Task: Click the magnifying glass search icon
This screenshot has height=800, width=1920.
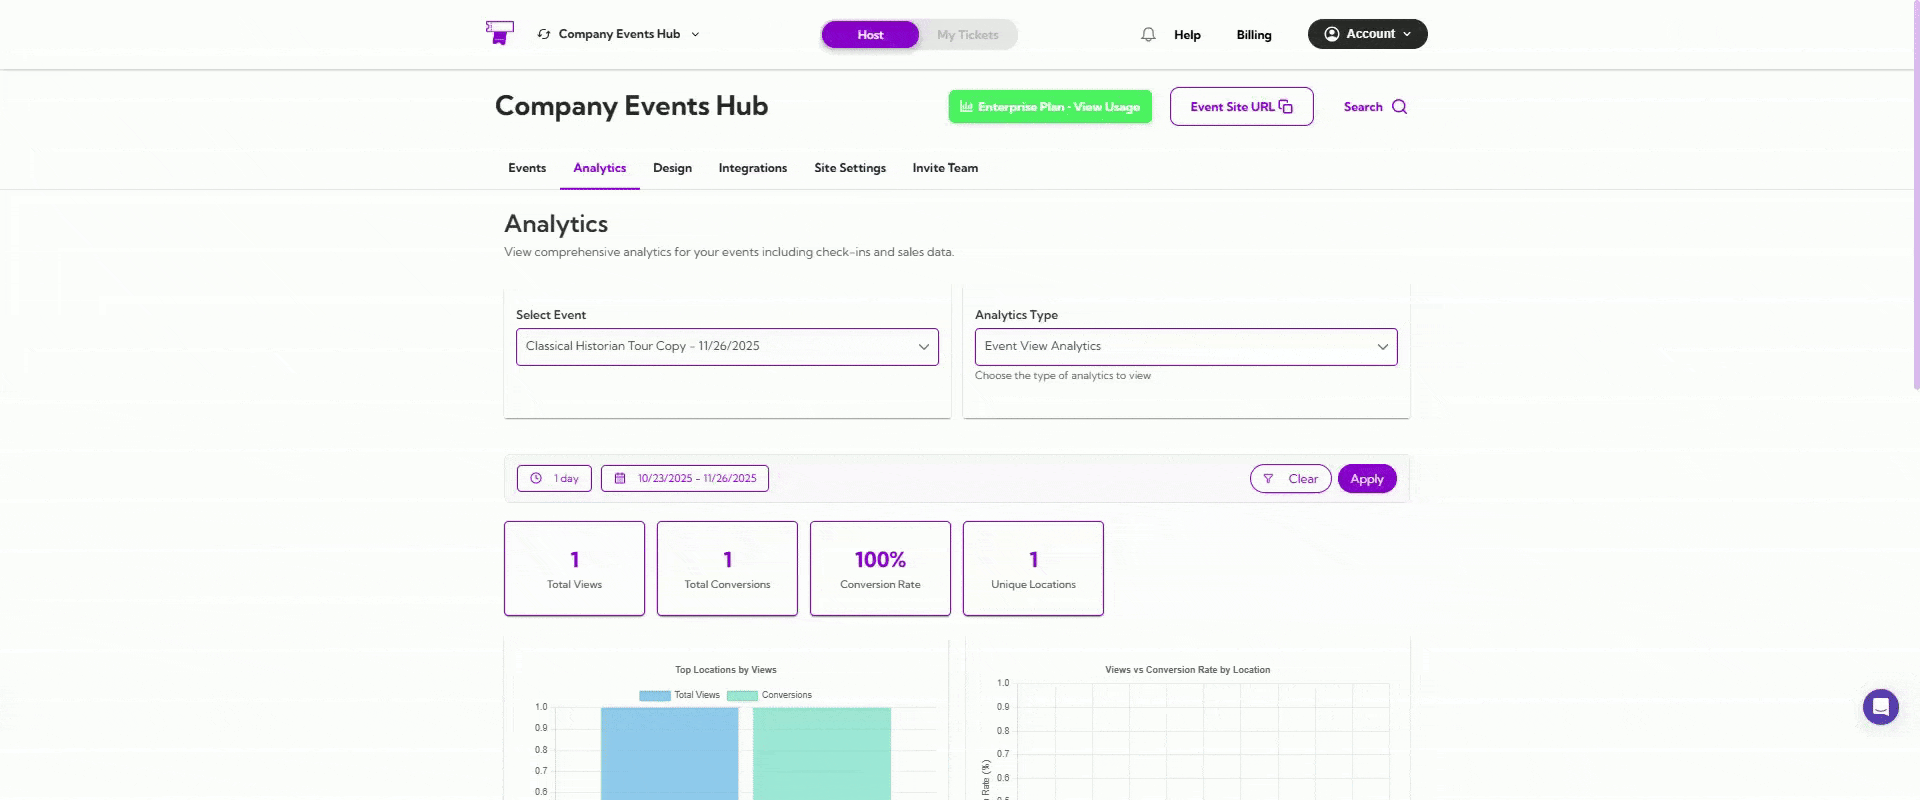Action: click(x=1399, y=107)
